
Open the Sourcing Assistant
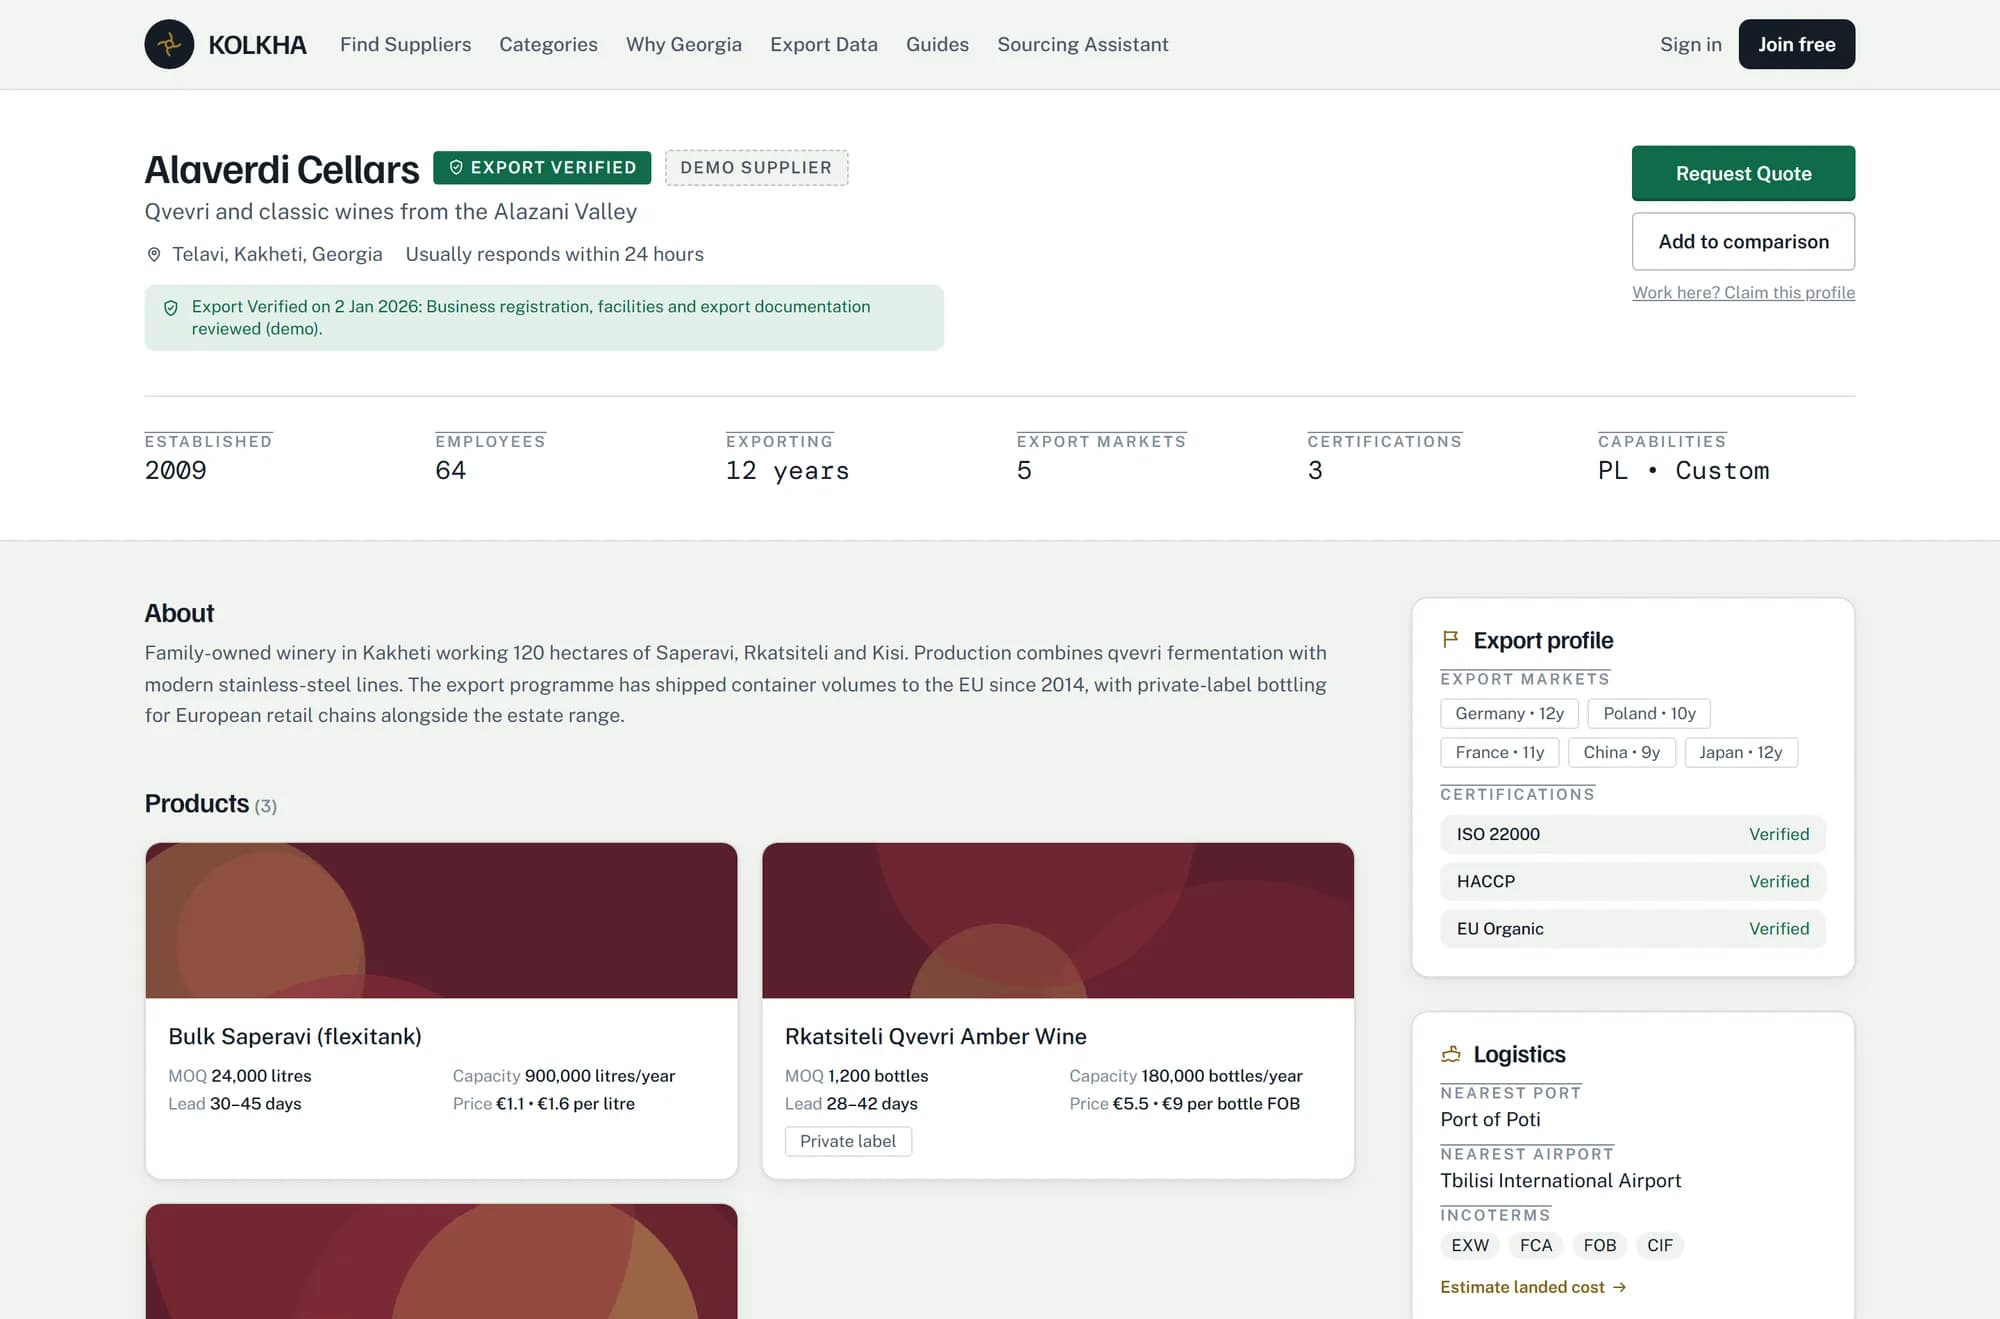pos(1082,44)
